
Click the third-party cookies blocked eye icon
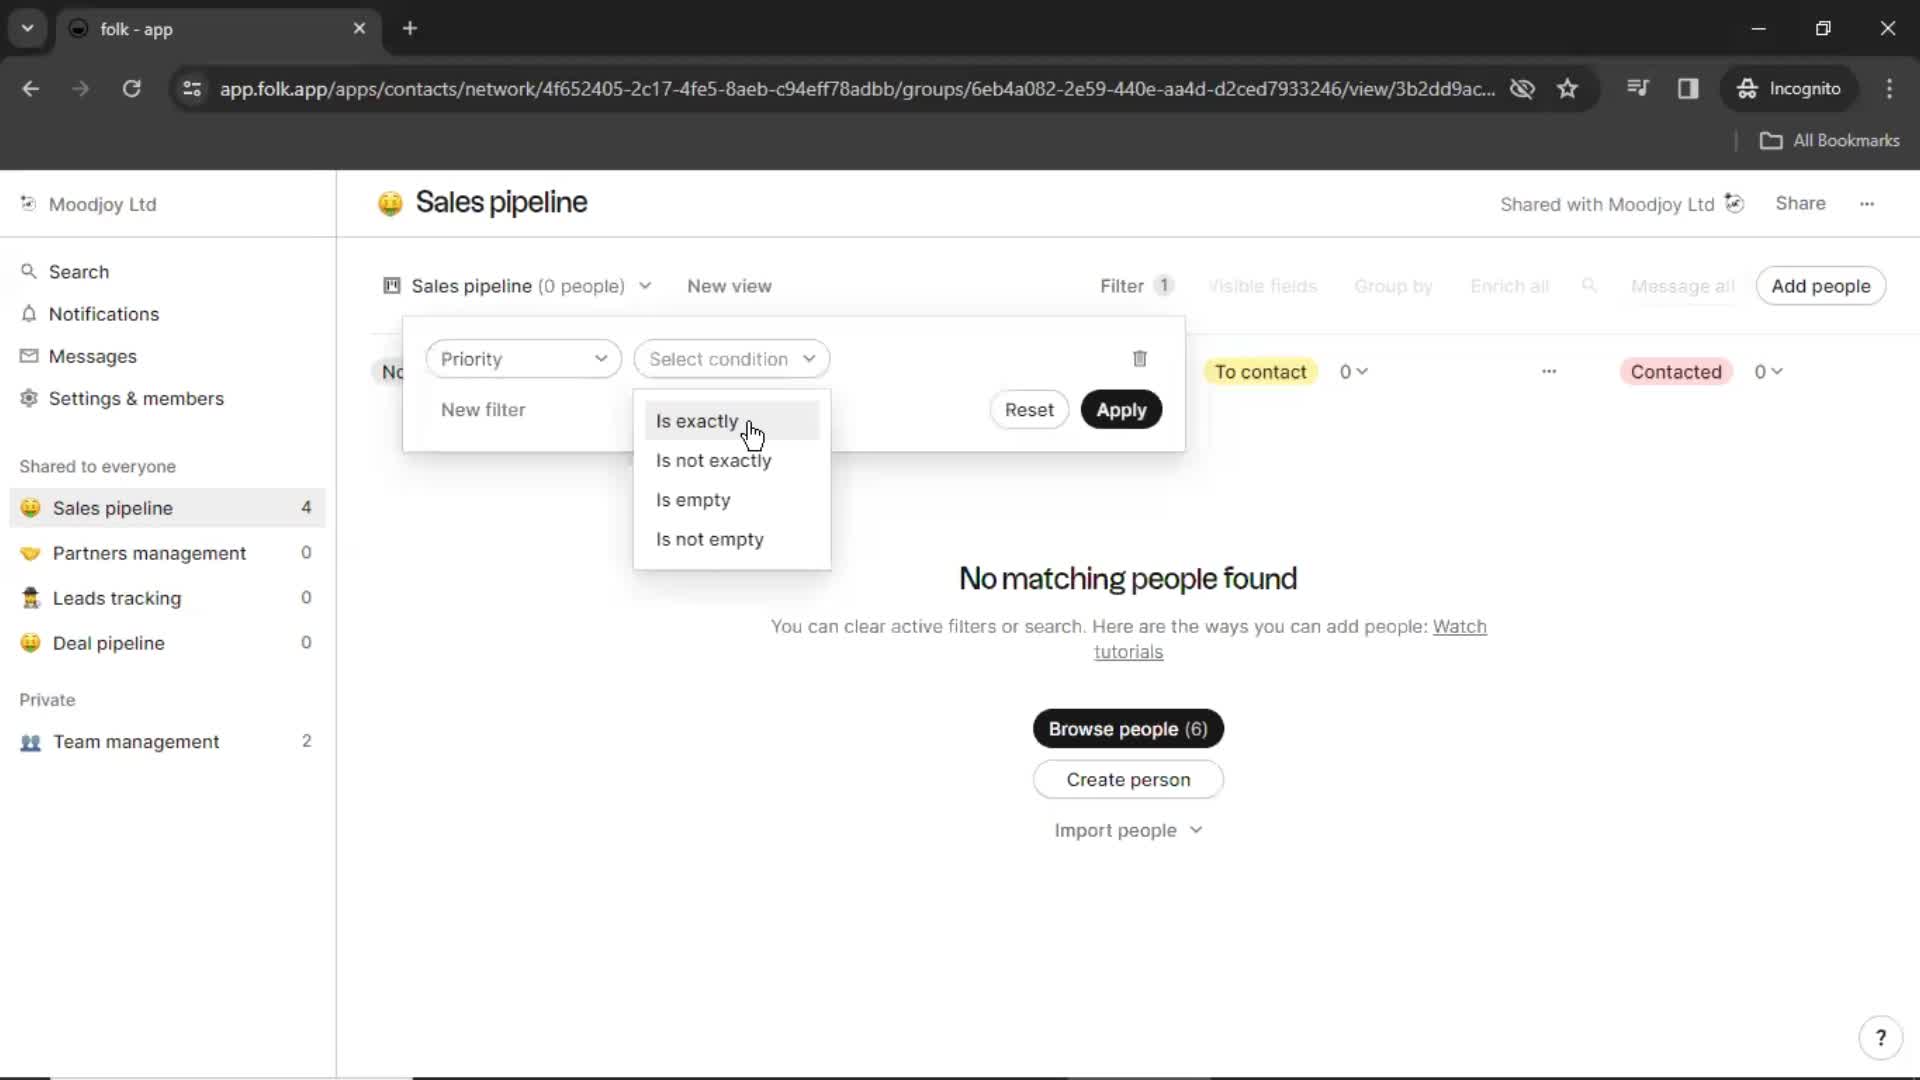click(x=1522, y=89)
